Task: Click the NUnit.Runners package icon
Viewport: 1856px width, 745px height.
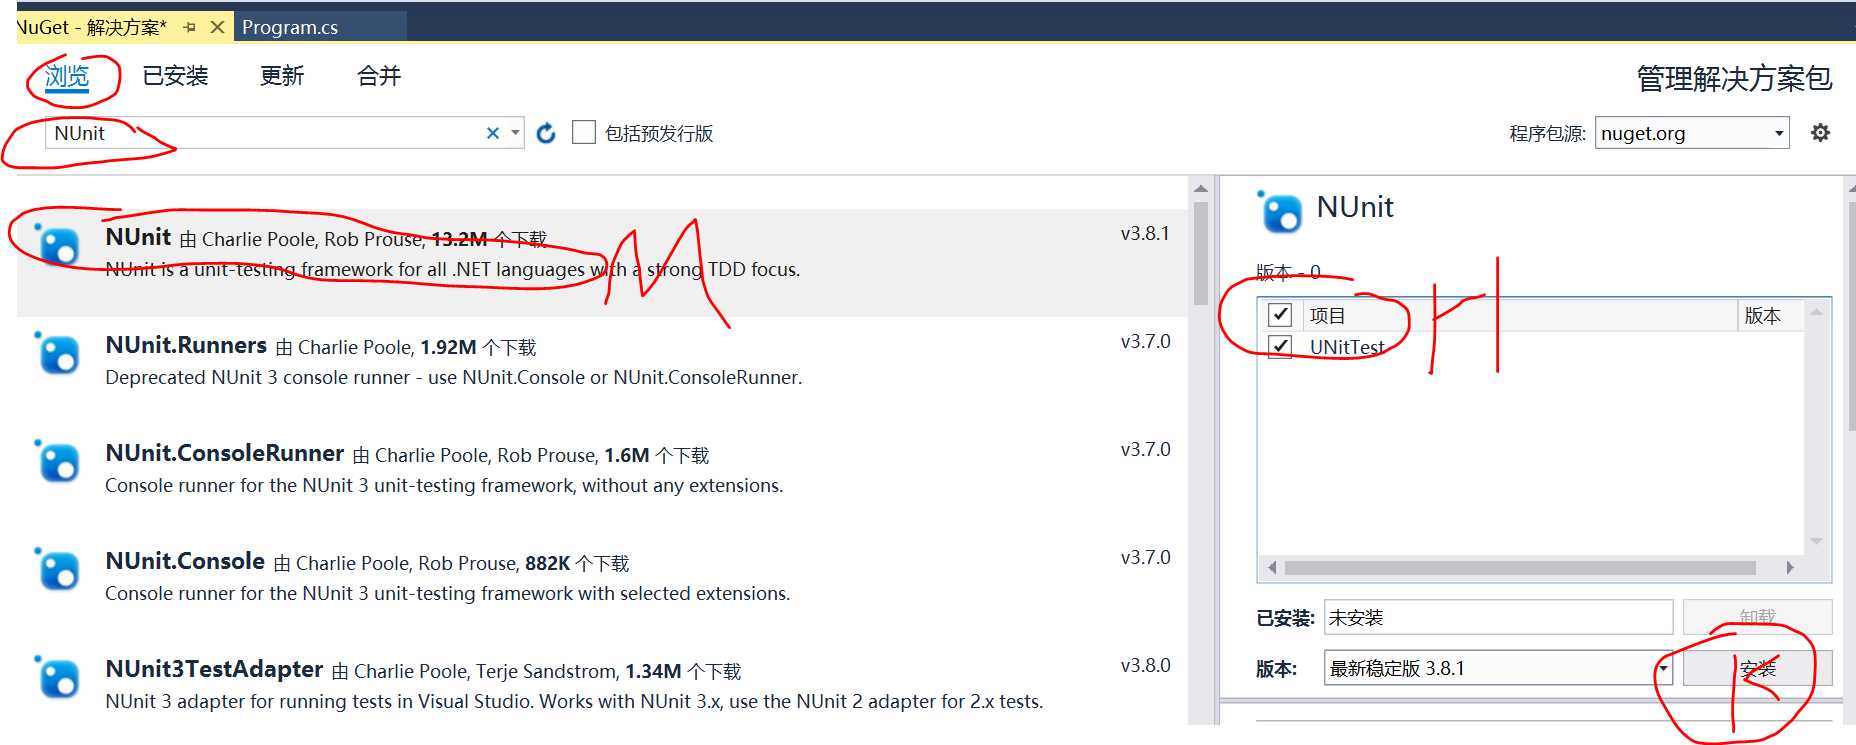Action: [57, 352]
